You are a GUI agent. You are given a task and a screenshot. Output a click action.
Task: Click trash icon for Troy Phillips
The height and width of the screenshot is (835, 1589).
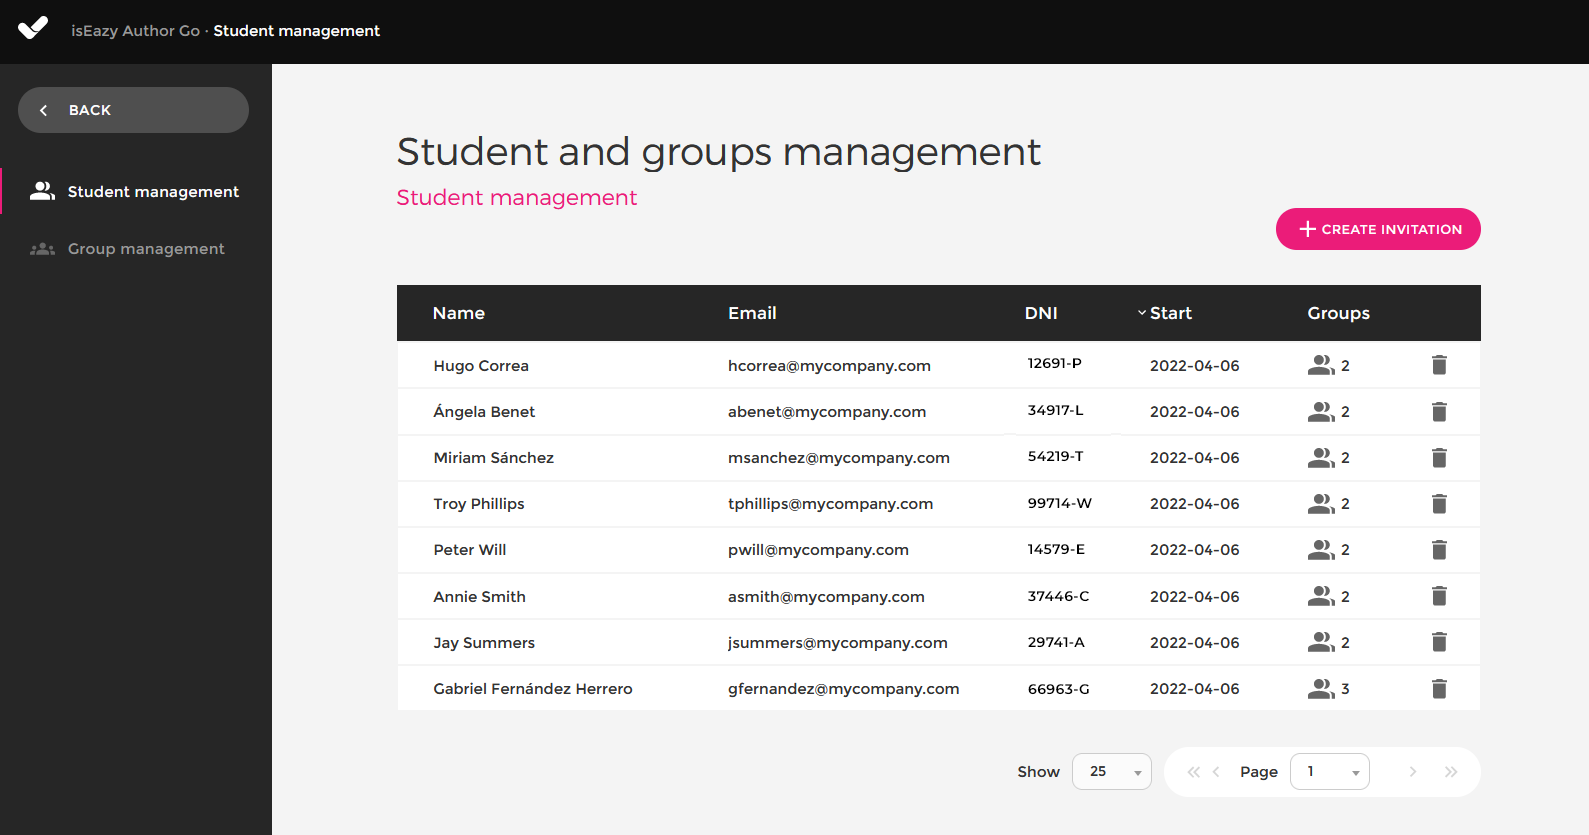(1439, 504)
